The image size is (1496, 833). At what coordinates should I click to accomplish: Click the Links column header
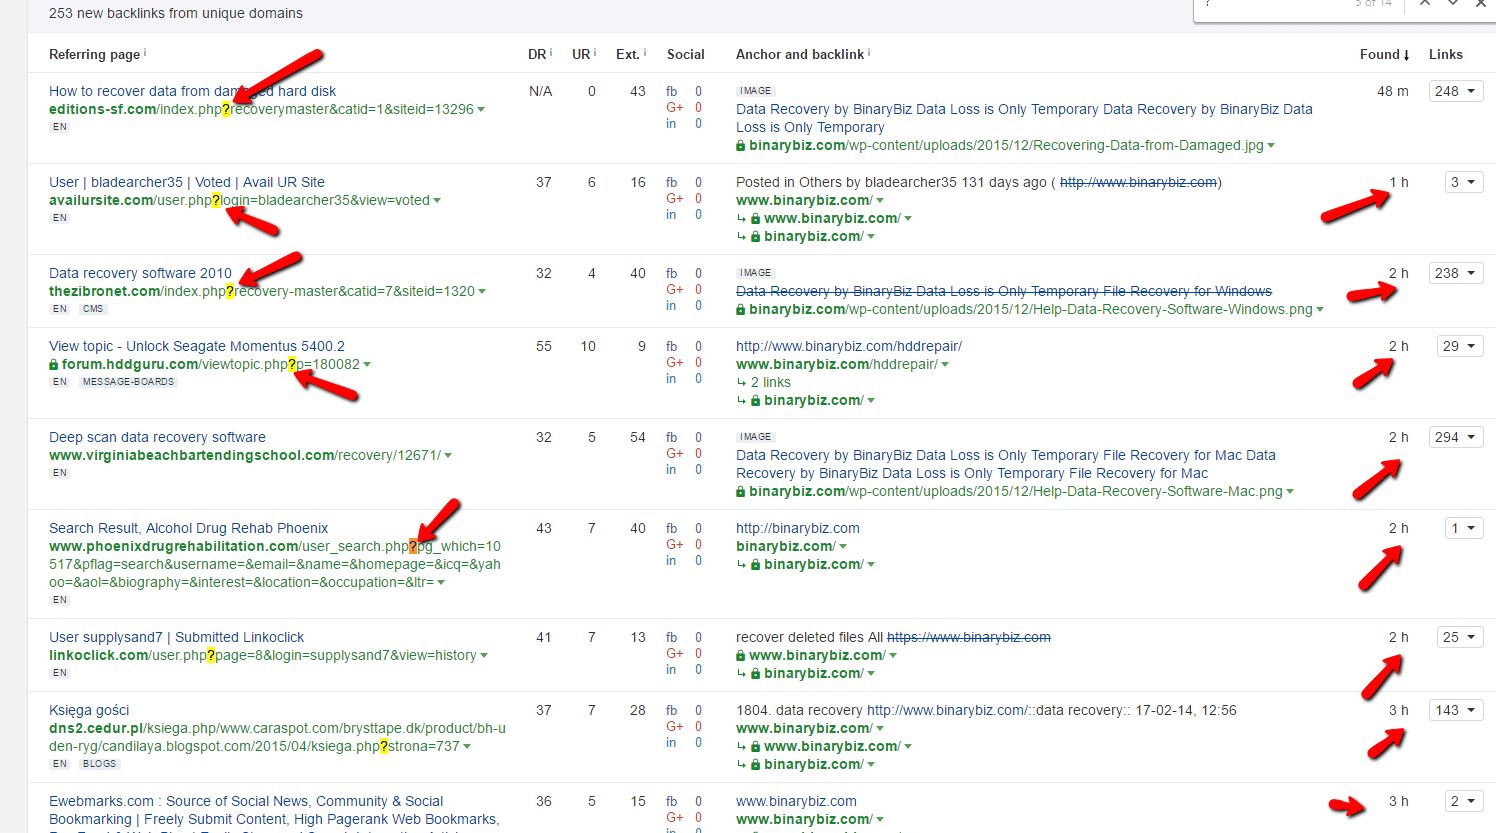[x=1446, y=54]
